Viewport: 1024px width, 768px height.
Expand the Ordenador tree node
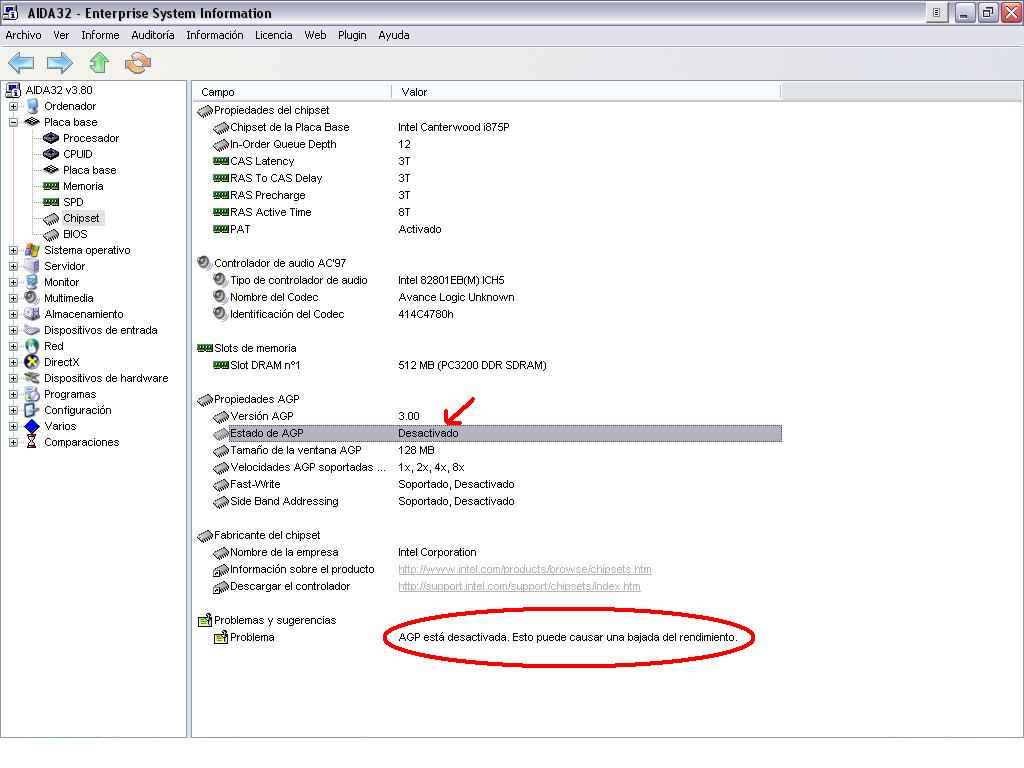(x=13, y=106)
